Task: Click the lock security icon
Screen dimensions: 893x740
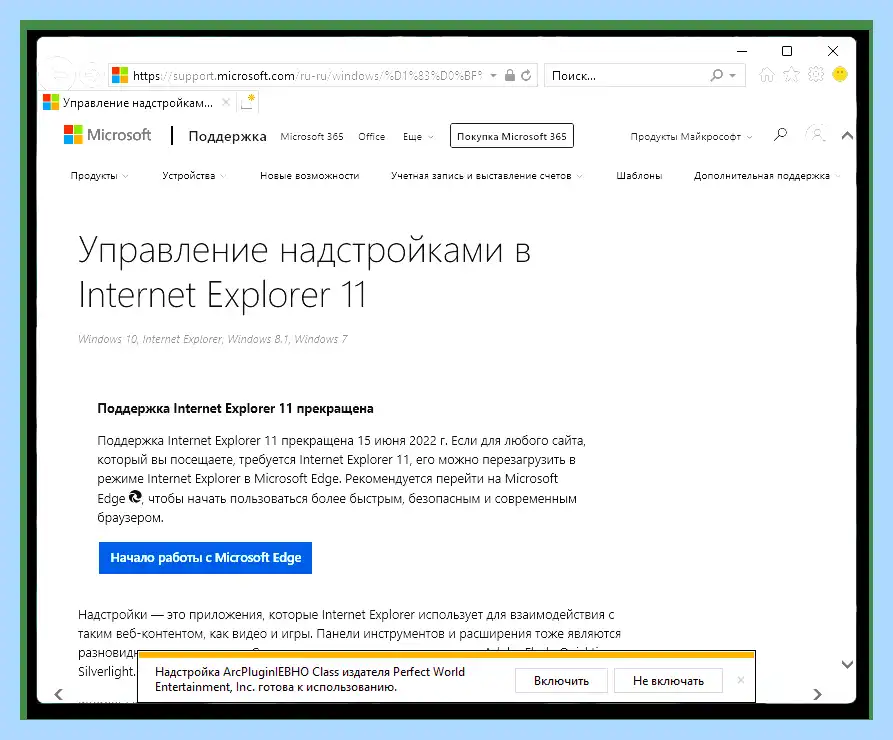Action: [510, 75]
